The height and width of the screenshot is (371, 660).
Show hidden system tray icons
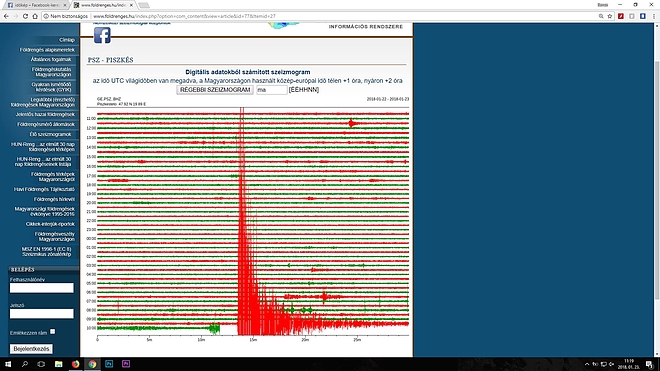[x=587, y=364]
